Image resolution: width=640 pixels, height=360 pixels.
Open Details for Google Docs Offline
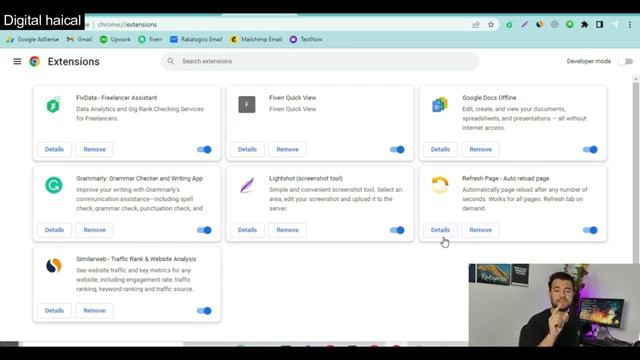[x=440, y=149]
